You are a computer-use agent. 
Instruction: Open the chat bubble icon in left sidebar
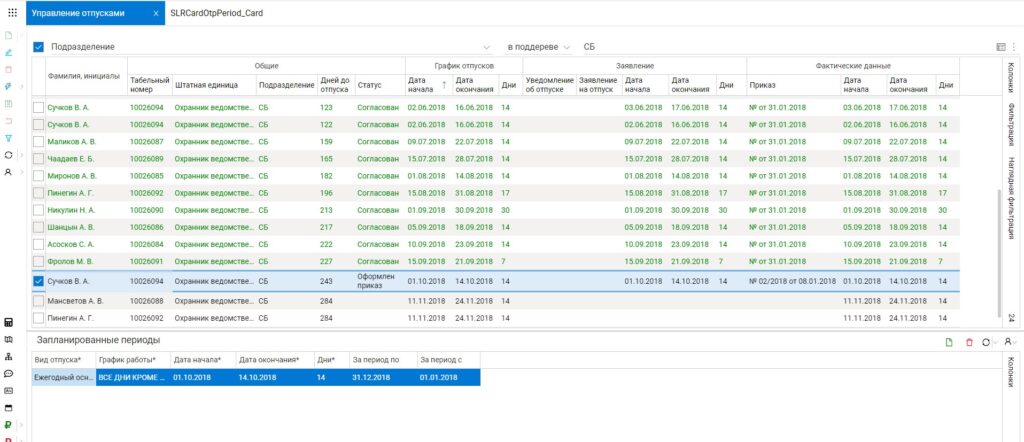coord(8,373)
